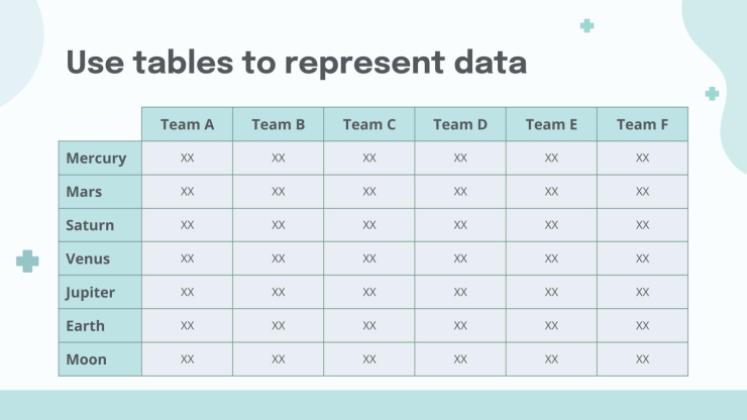Click the Jupiter cell under Team C

369,292
